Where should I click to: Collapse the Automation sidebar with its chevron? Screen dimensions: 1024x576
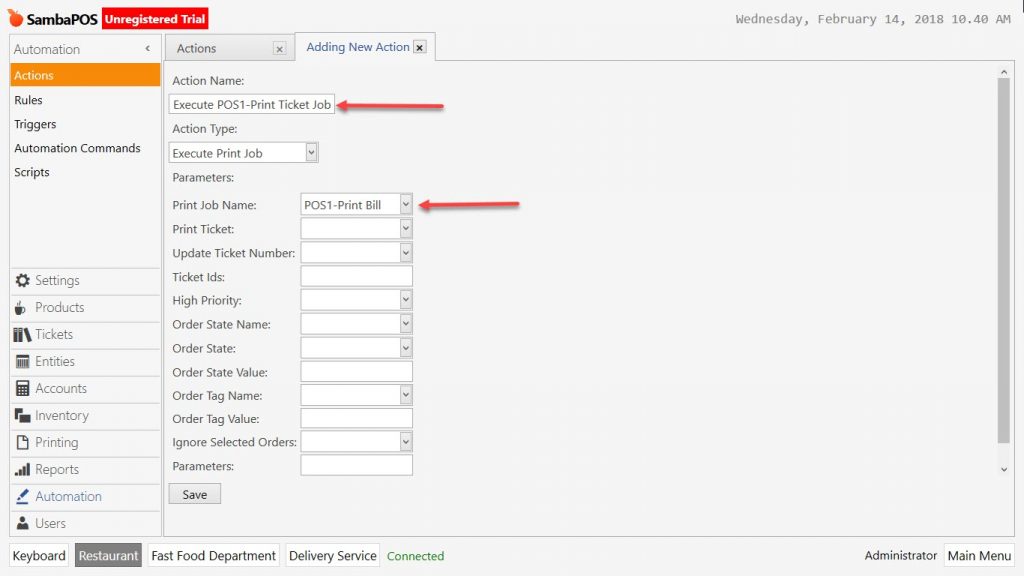click(x=148, y=48)
